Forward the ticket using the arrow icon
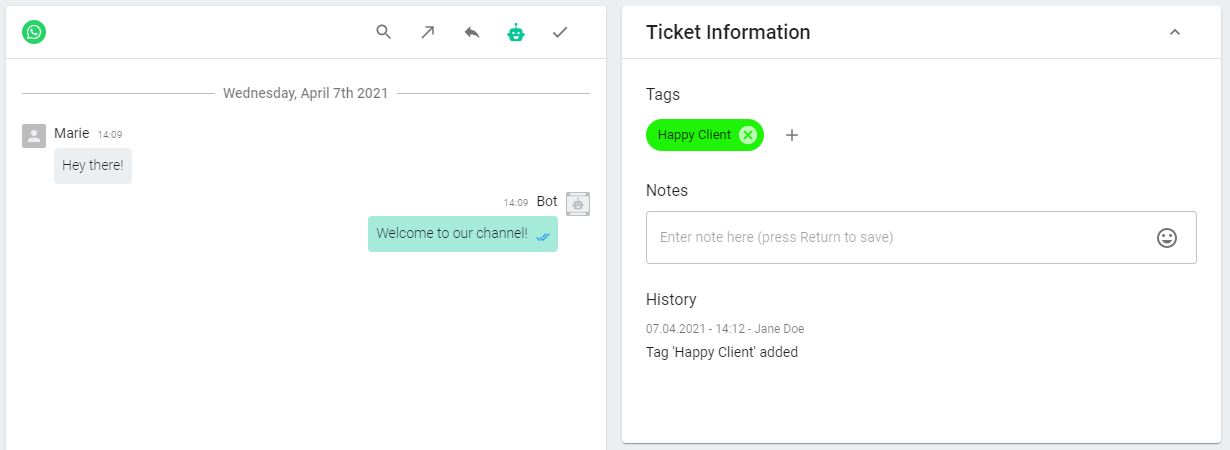The height and width of the screenshot is (450, 1230). [428, 32]
